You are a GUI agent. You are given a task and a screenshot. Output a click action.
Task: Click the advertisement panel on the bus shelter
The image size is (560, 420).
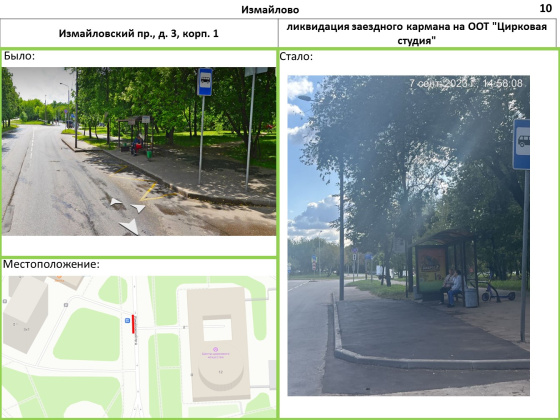pos(431,264)
